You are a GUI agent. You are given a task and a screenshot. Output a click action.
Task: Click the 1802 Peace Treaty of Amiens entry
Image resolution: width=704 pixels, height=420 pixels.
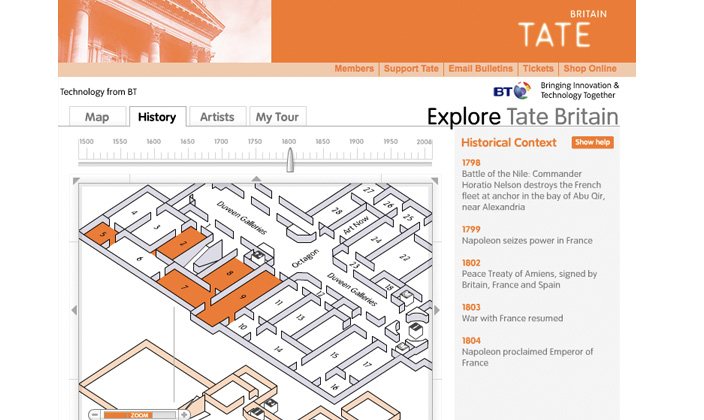click(529, 274)
